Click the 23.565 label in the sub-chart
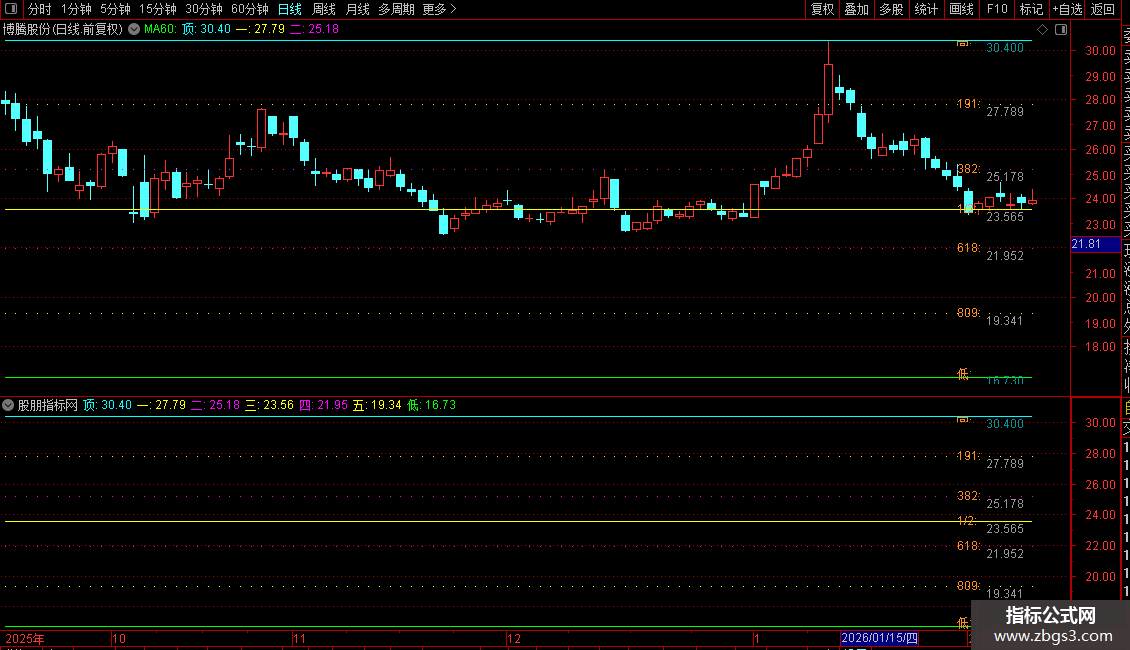The height and width of the screenshot is (650, 1130). click(x=1005, y=529)
